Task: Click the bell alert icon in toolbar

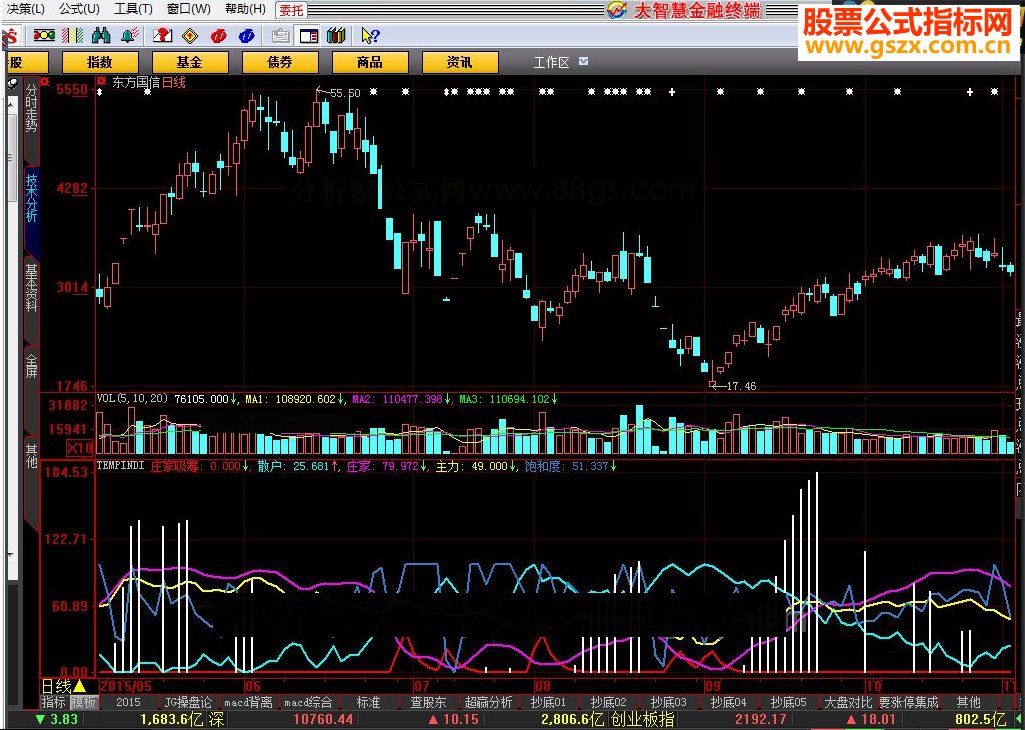Action: 128,35
